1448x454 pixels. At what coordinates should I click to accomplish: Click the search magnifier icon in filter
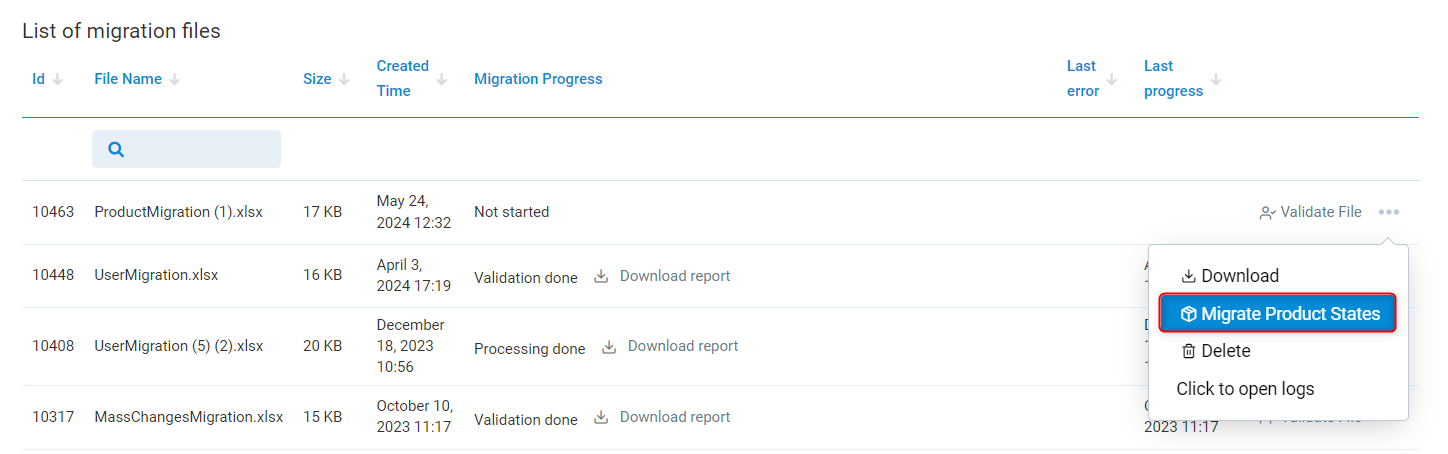coord(116,149)
